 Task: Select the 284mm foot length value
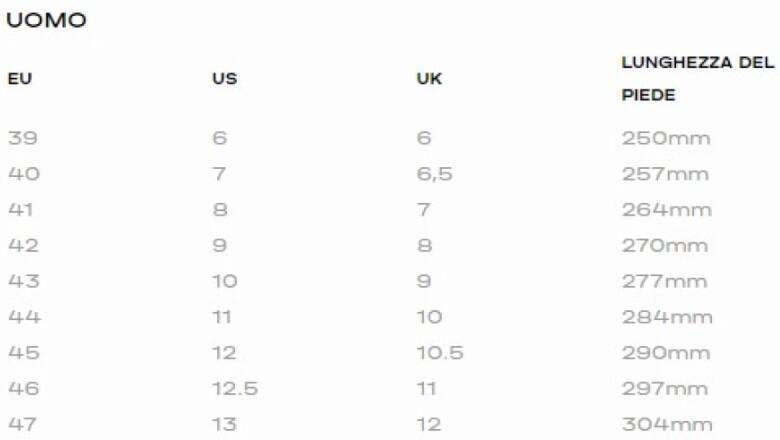(x=666, y=317)
